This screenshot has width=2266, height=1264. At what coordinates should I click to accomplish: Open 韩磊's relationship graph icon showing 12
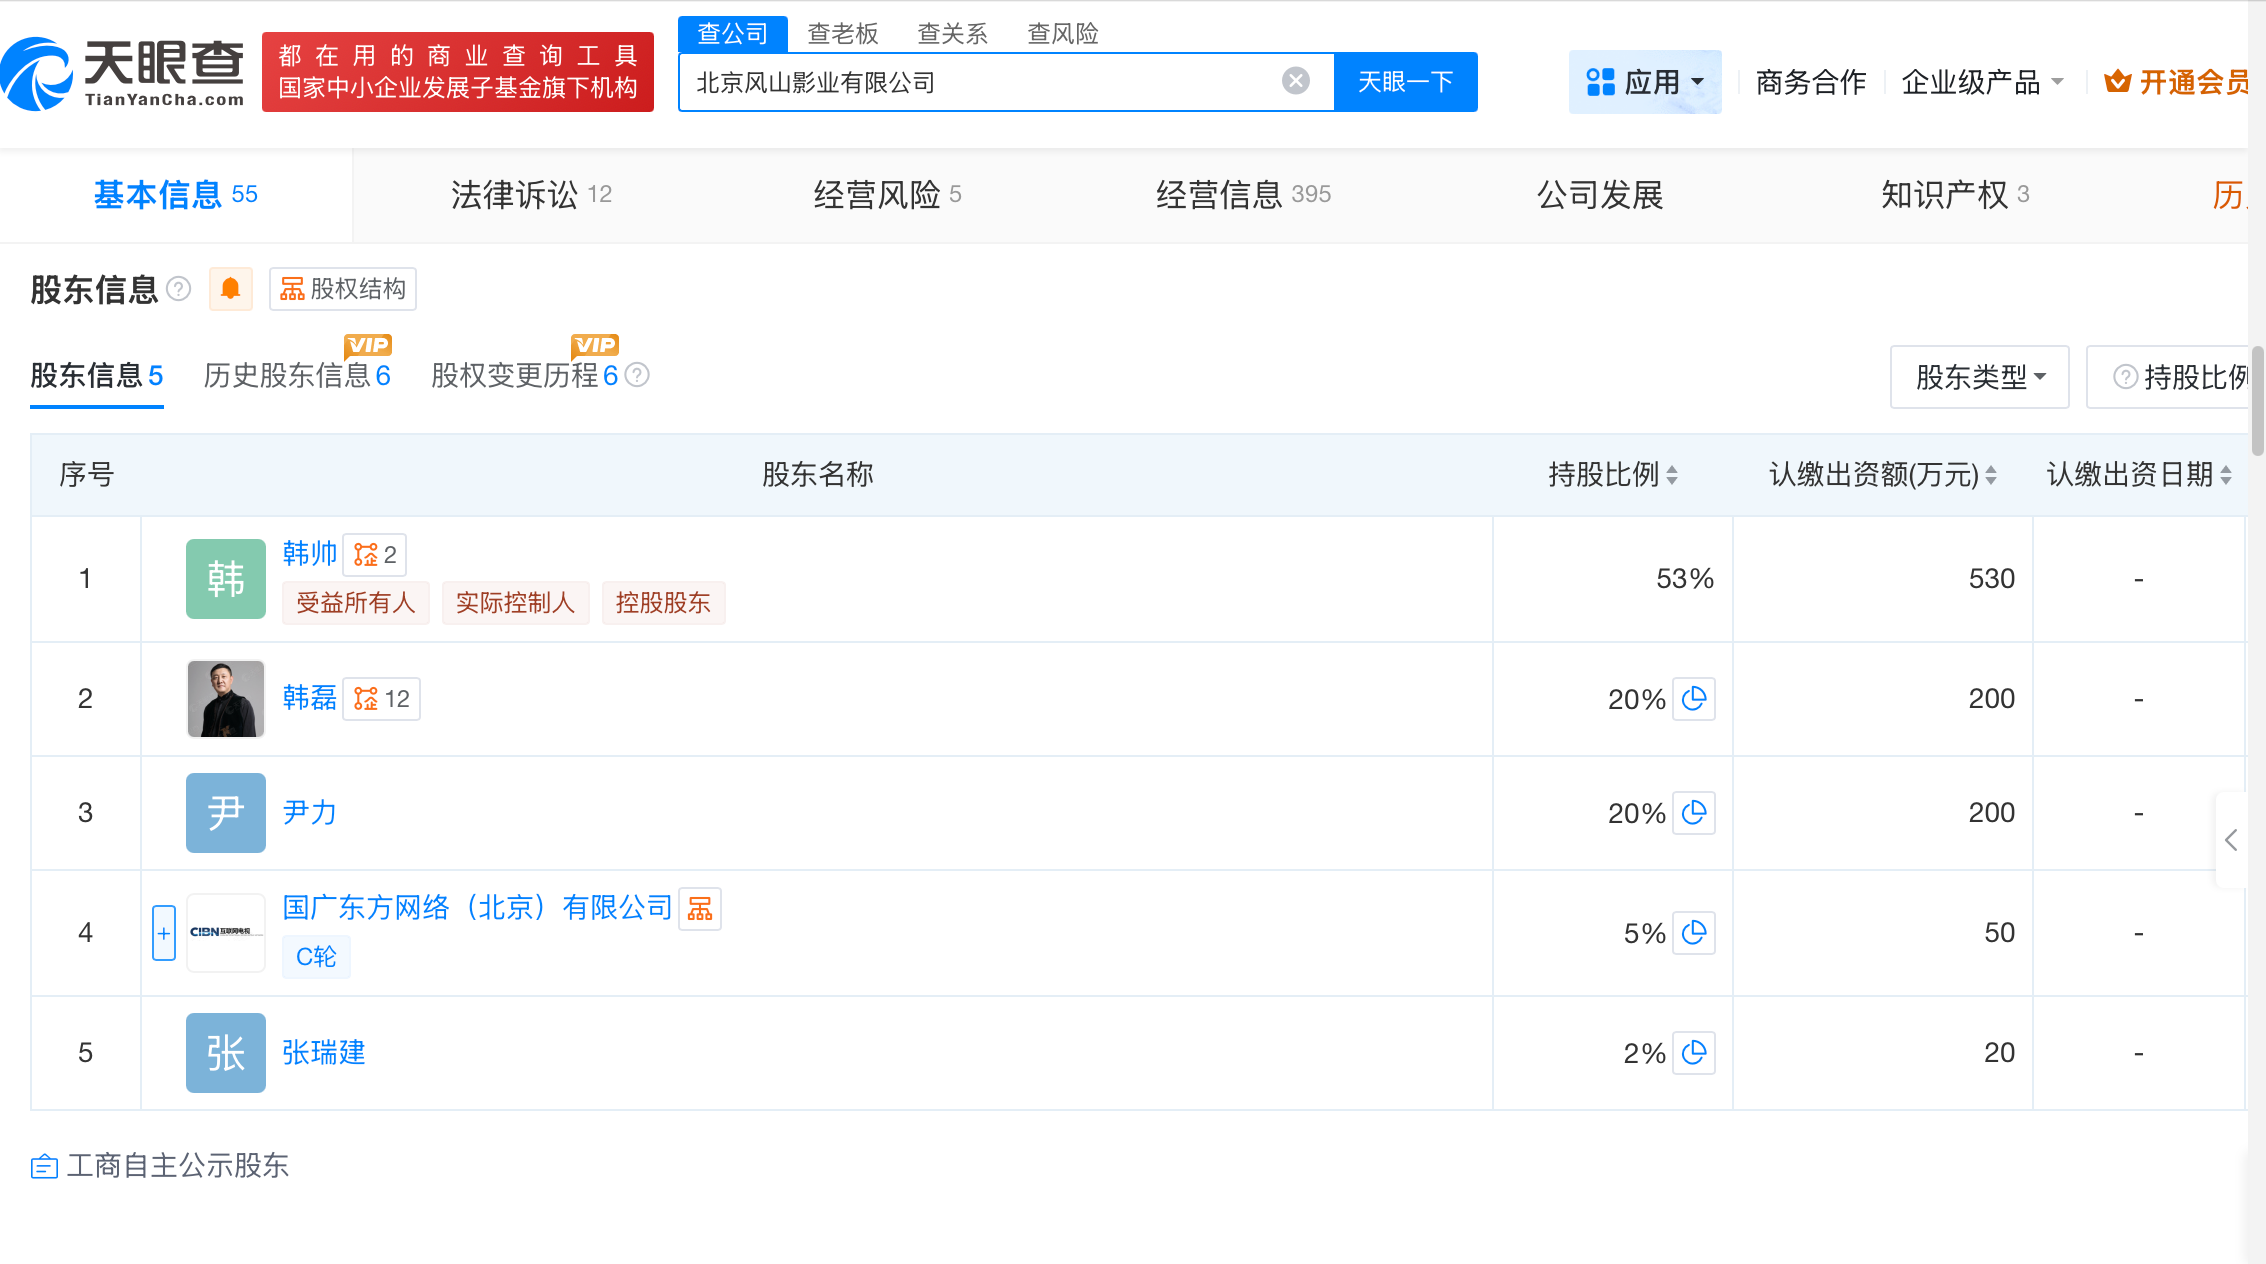[381, 698]
